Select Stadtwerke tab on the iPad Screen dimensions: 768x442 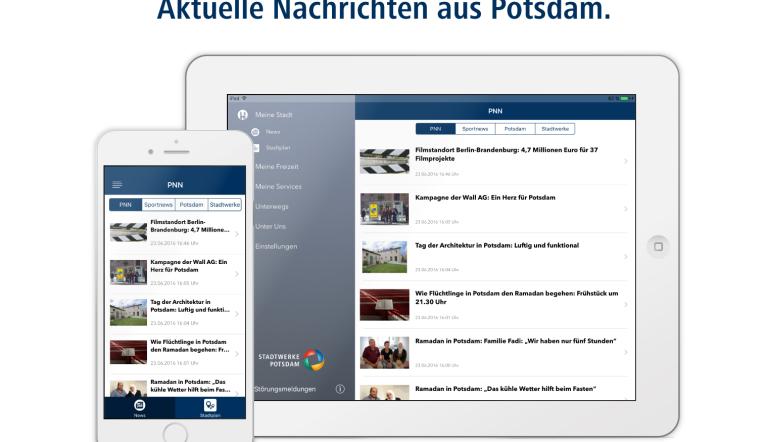coord(555,129)
